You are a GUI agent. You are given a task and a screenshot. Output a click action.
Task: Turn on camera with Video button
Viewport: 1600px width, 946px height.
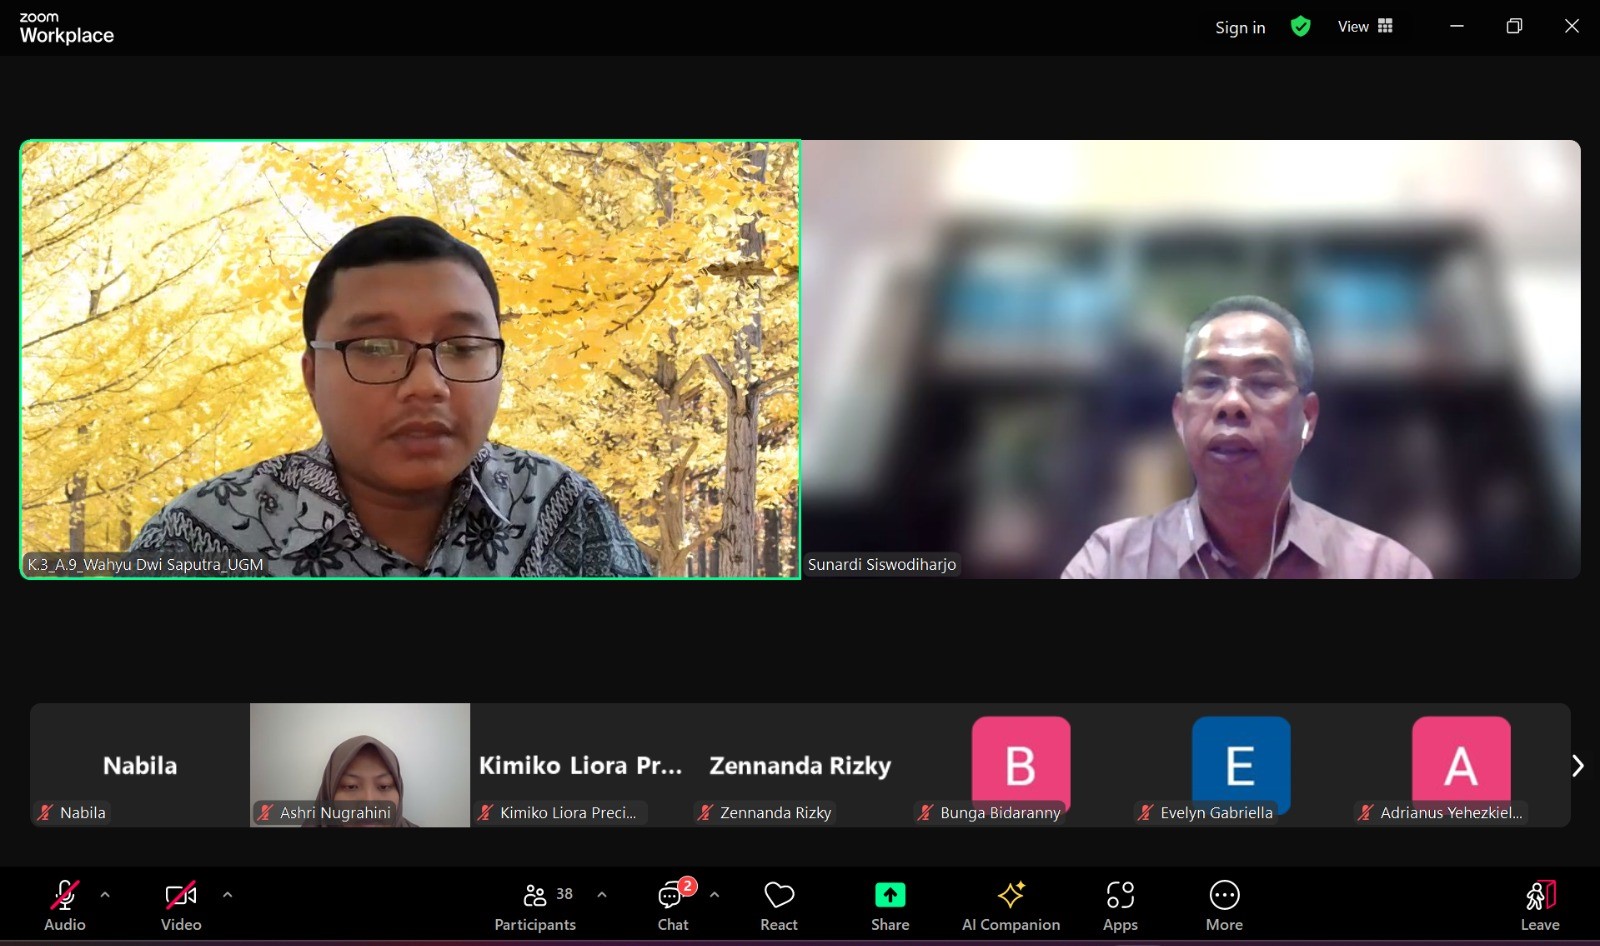click(181, 896)
